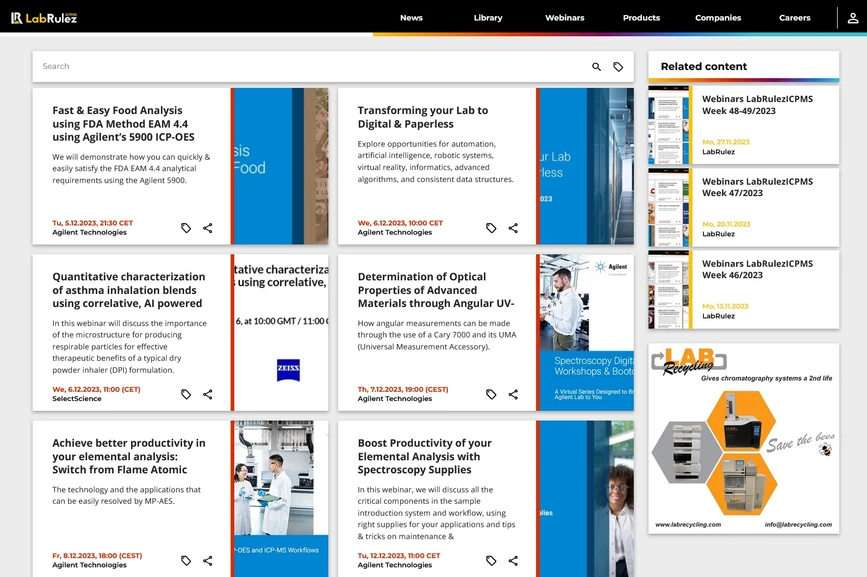Image resolution: width=867 pixels, height=577 pixels.
Task: Share the Quantitative characterization webinar
Action: point(207,394)
